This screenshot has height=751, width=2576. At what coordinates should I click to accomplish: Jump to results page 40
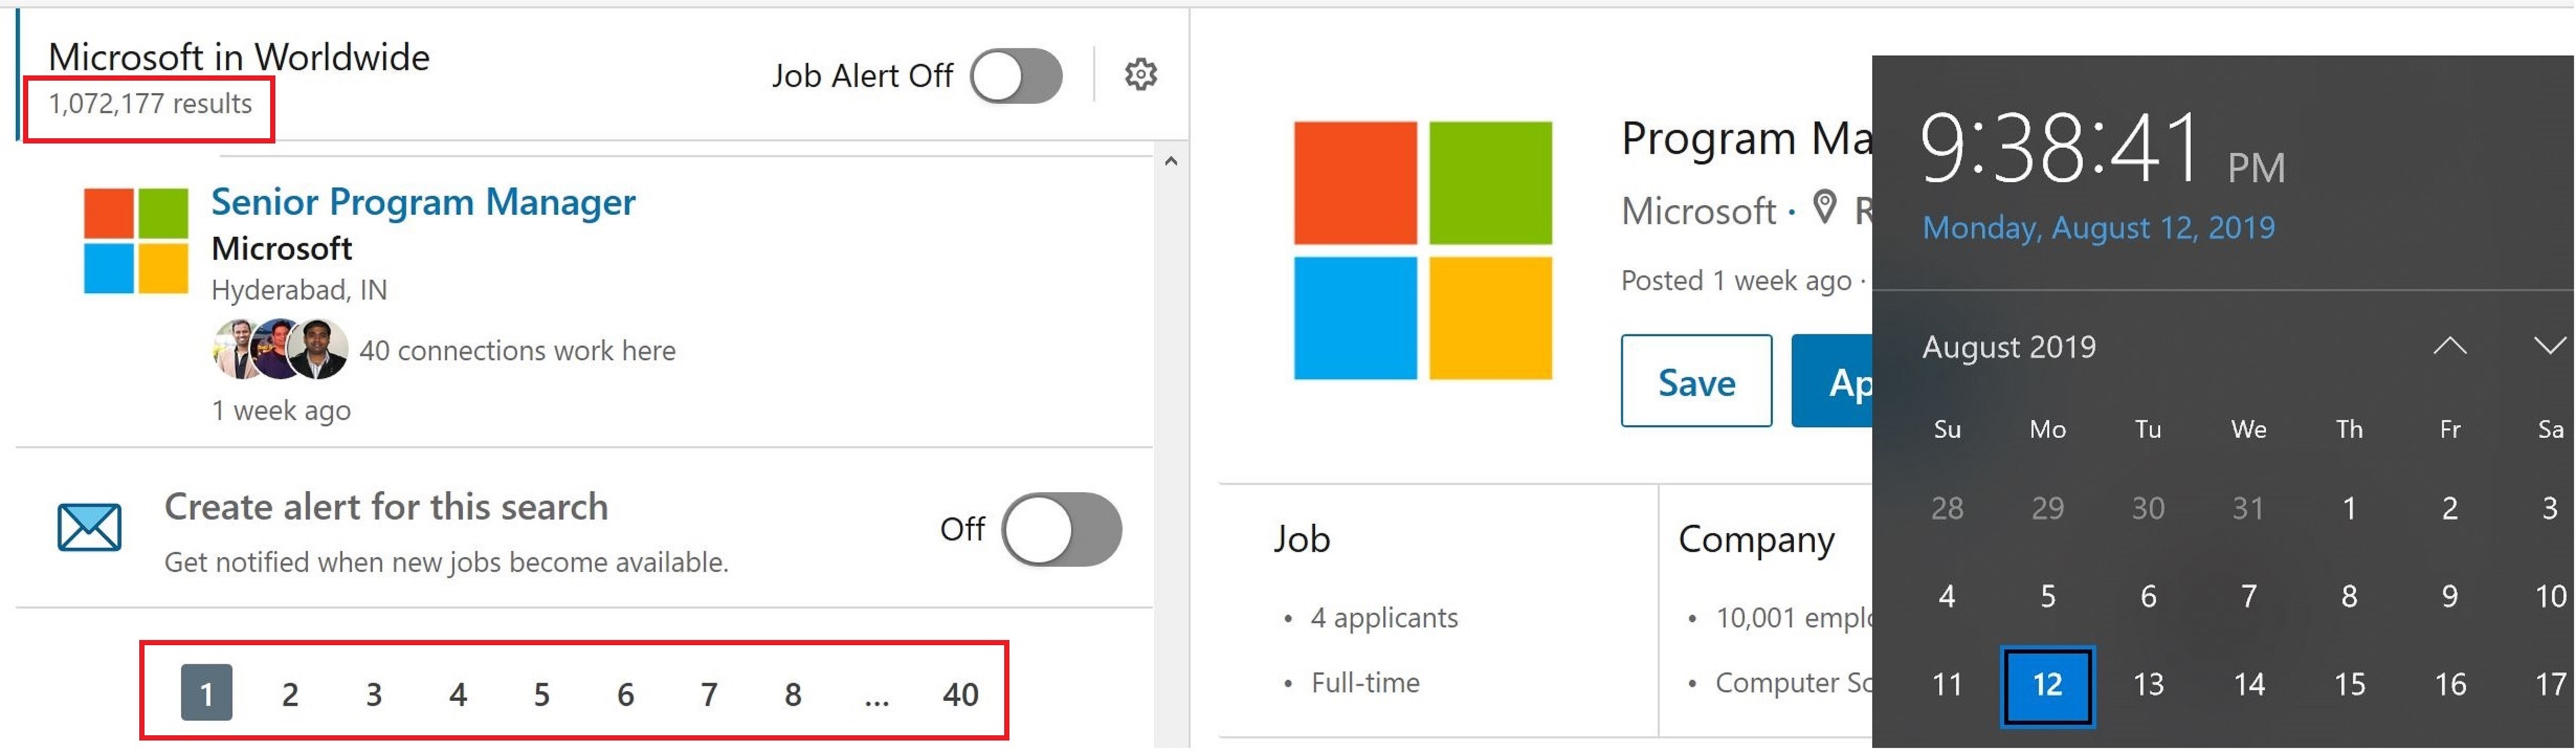(960, 694)
